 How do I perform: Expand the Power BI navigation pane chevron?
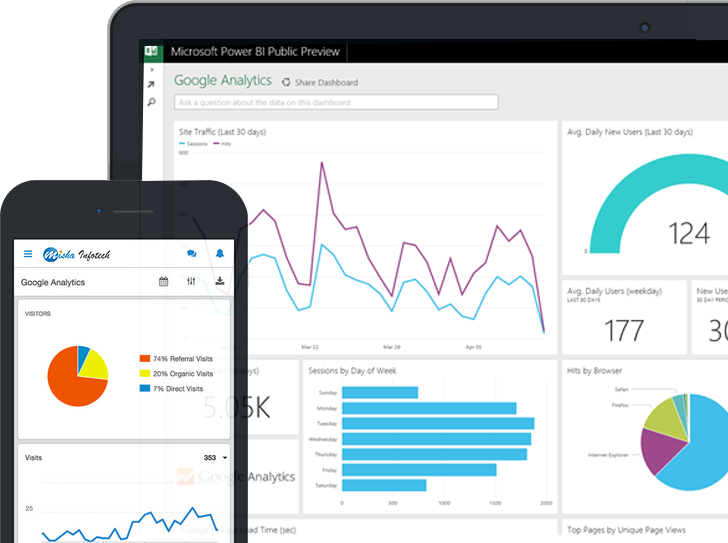(x=152, y=70)
